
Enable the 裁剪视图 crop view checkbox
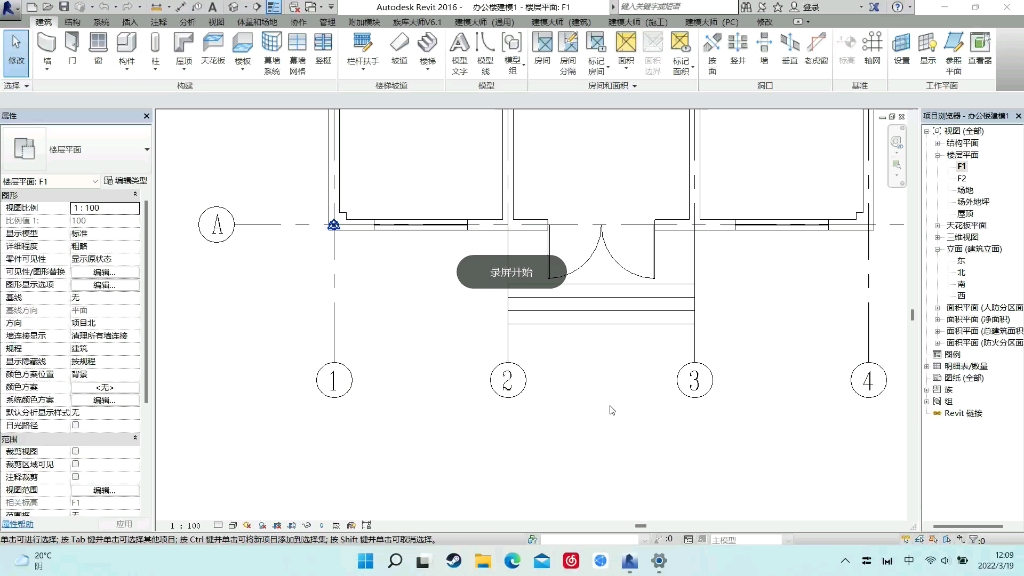[76, 451]
